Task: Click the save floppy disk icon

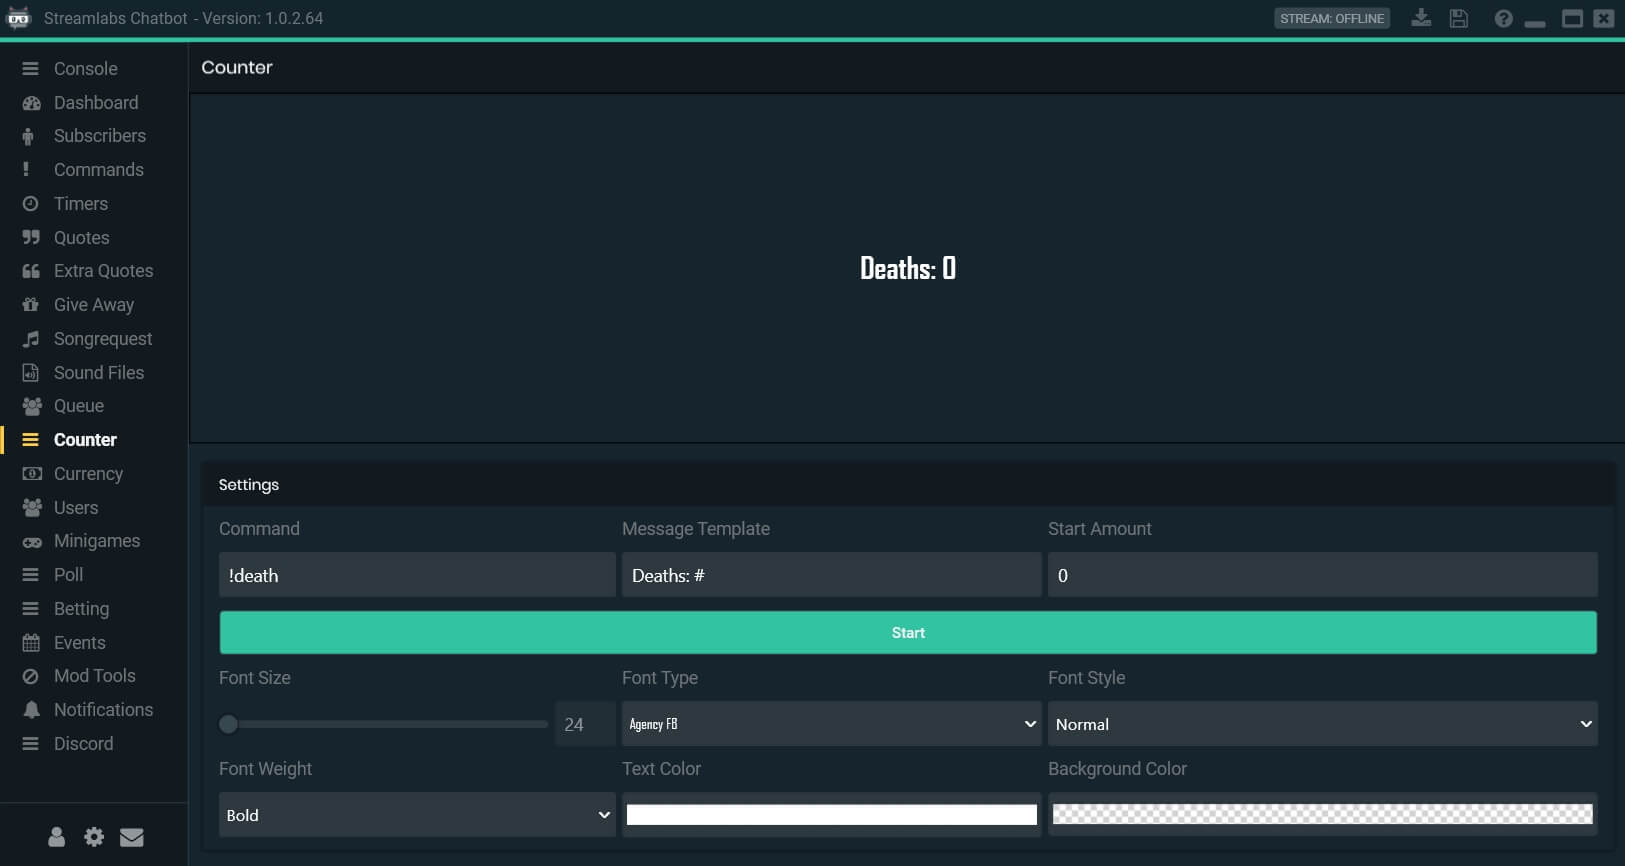Action: coord(1459,18)
